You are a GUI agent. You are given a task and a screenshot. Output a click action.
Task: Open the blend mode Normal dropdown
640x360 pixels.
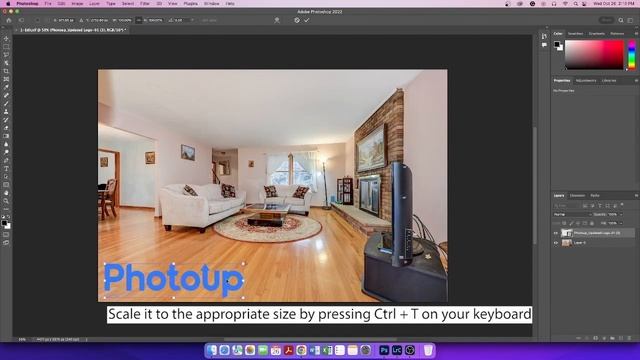[x=571, y=214]
